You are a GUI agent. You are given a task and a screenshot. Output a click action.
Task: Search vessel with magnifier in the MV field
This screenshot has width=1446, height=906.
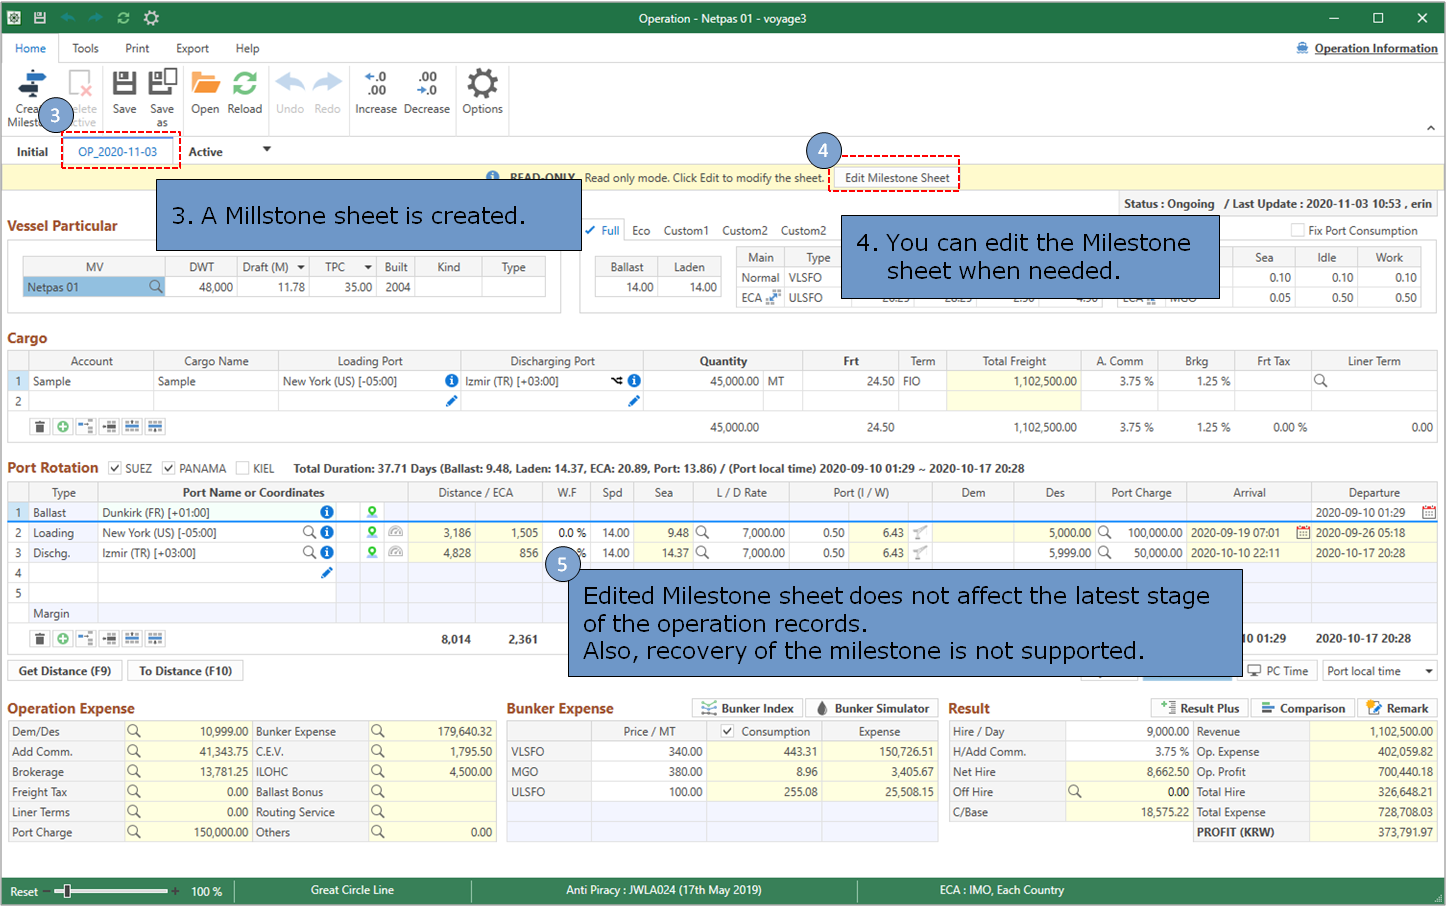point(155,287)
